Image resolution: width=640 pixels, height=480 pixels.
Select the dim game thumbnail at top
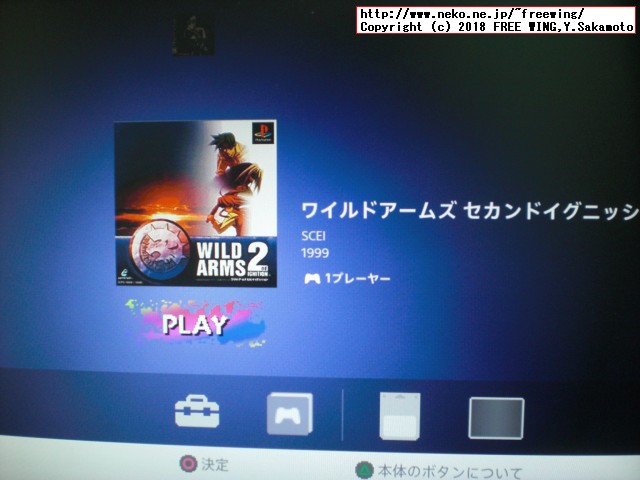pos(194,35)
